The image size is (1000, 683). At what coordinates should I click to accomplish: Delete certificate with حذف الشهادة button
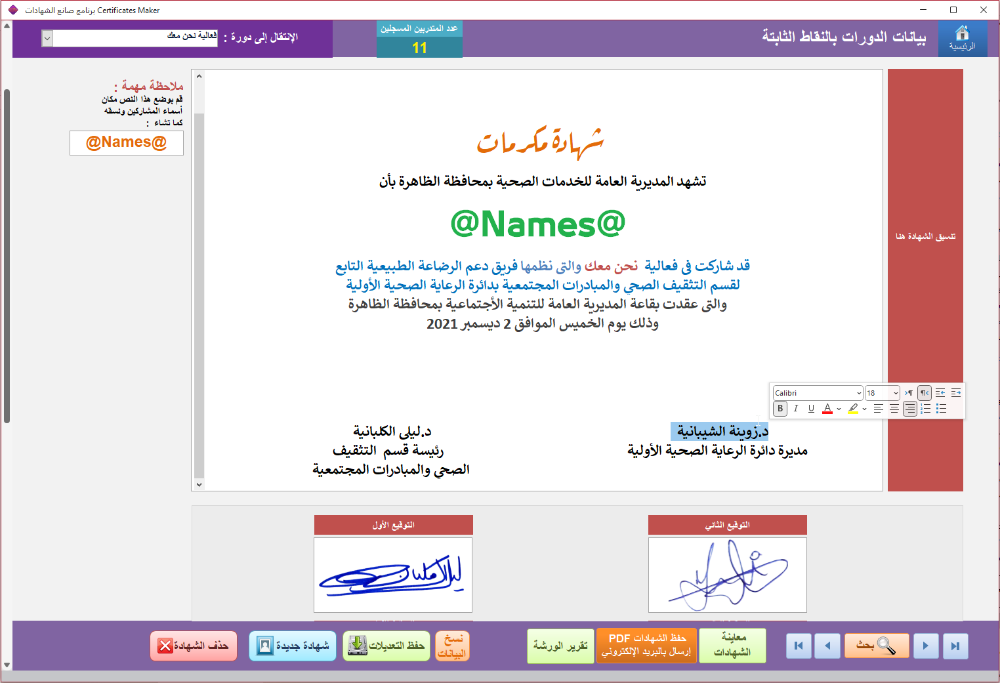click(x=190, y=646)
